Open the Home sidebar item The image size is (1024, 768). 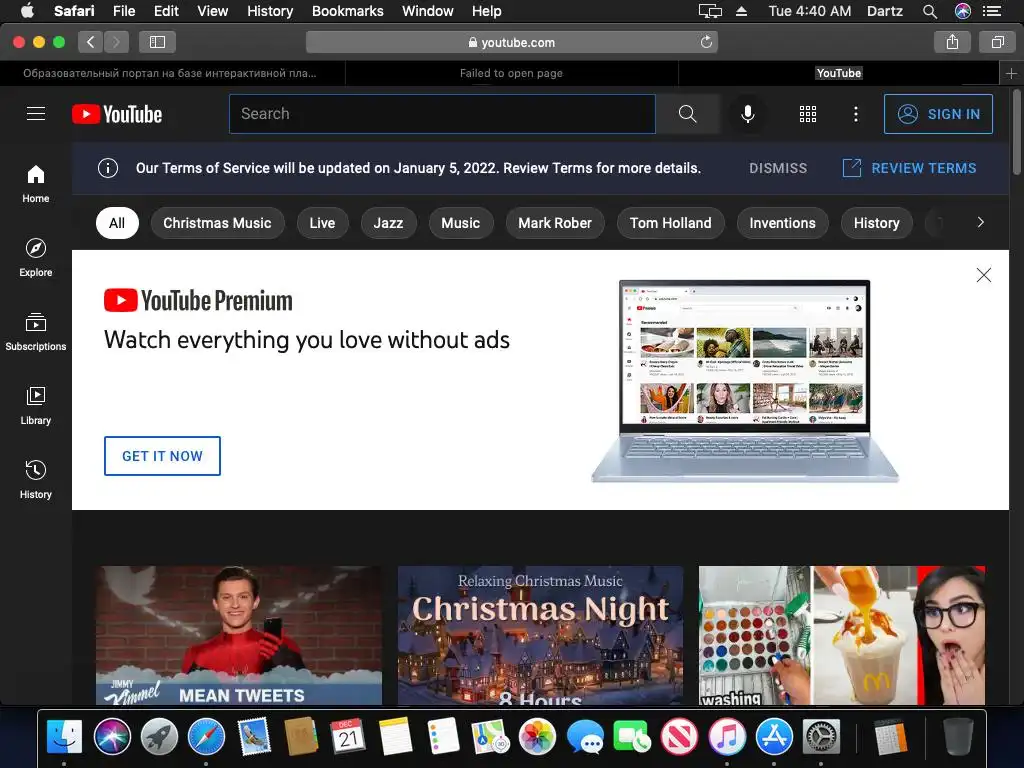tap(36, 184)
